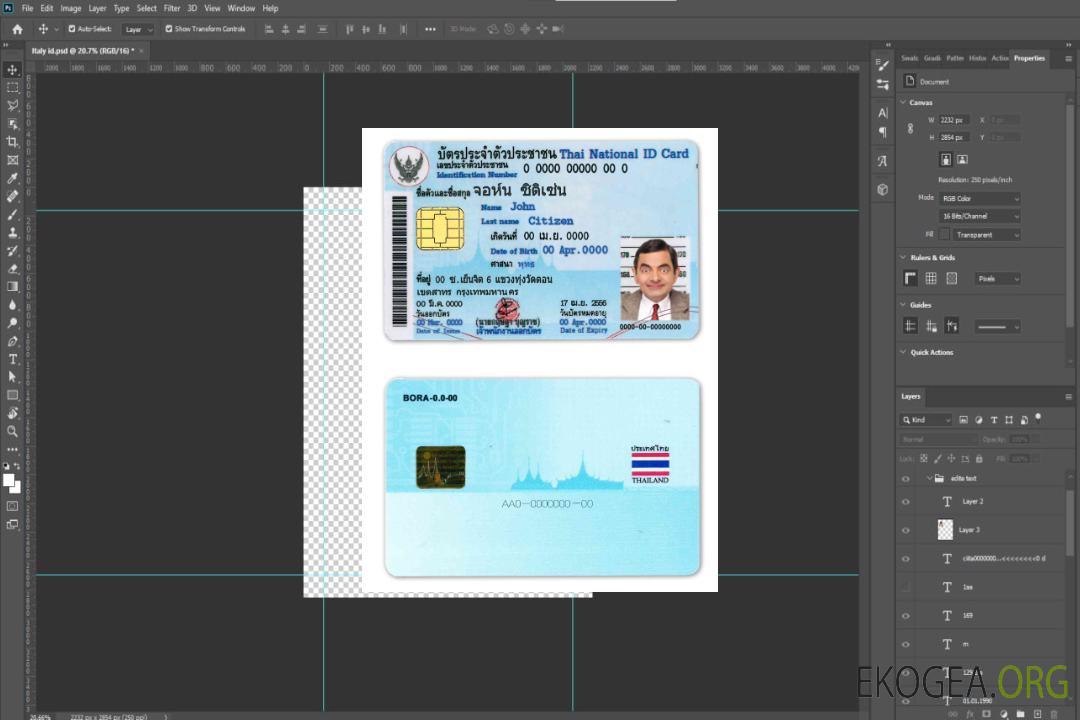
Task: Select the Zoom tool
Action: click(12, 431)
